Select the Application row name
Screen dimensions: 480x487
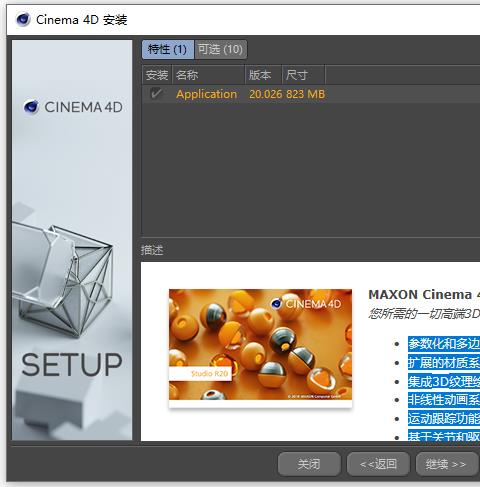coord(206,94)
